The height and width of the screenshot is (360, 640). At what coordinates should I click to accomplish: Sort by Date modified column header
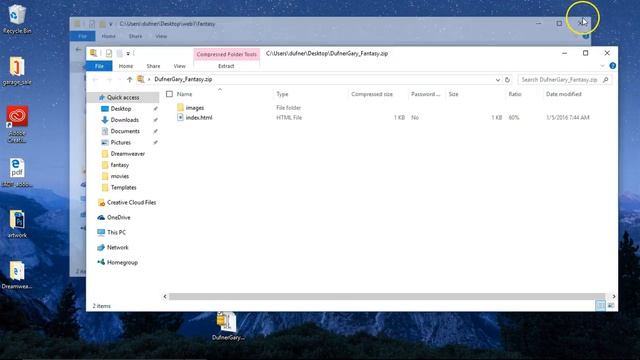[x=563, y=94]
